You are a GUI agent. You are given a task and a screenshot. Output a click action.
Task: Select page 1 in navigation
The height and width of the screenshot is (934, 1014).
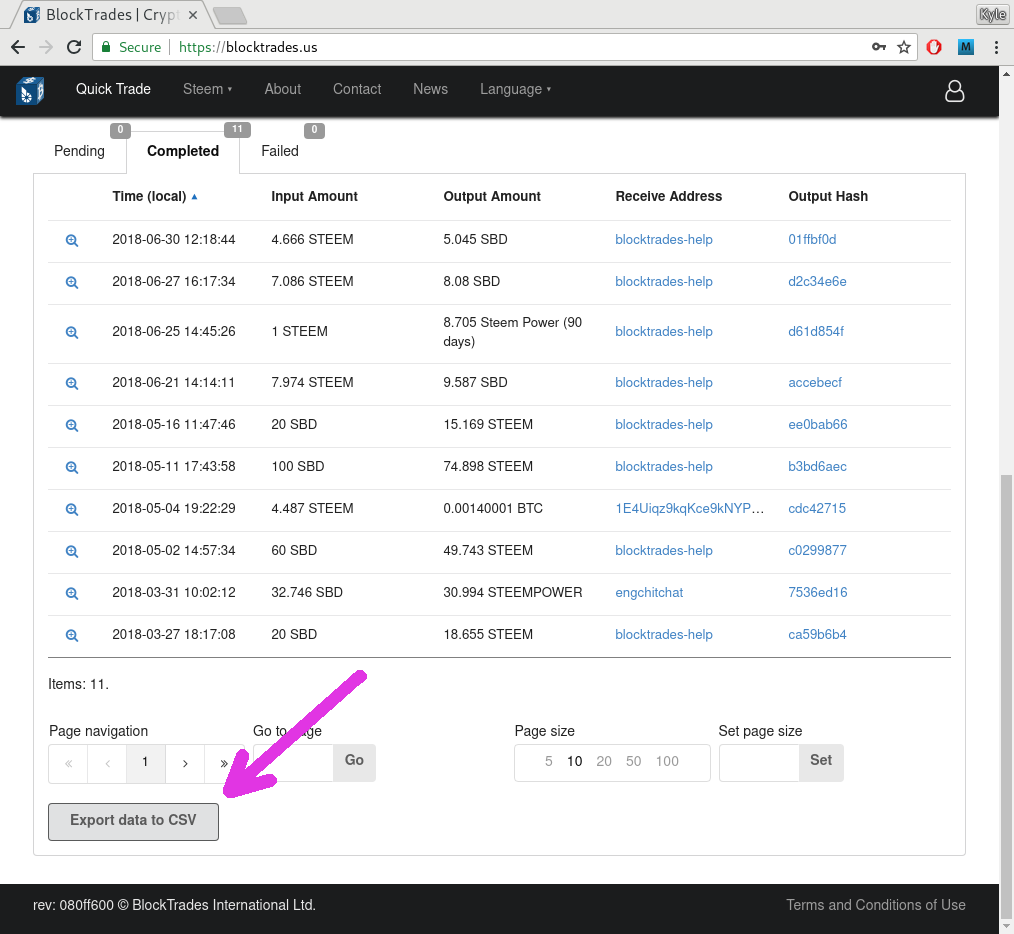tap(146, 764)
